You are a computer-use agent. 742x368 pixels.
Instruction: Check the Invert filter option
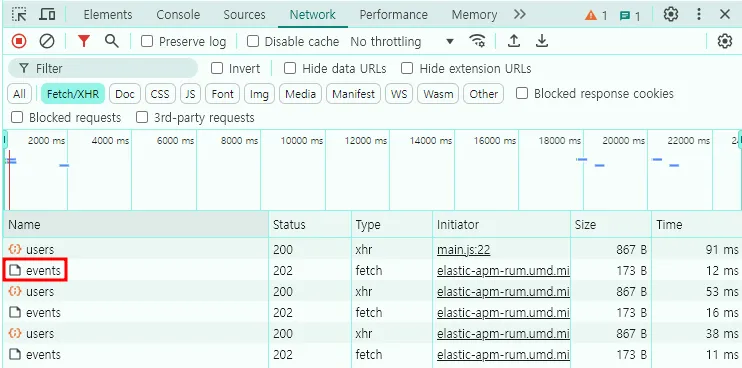(x=217, y=69)
